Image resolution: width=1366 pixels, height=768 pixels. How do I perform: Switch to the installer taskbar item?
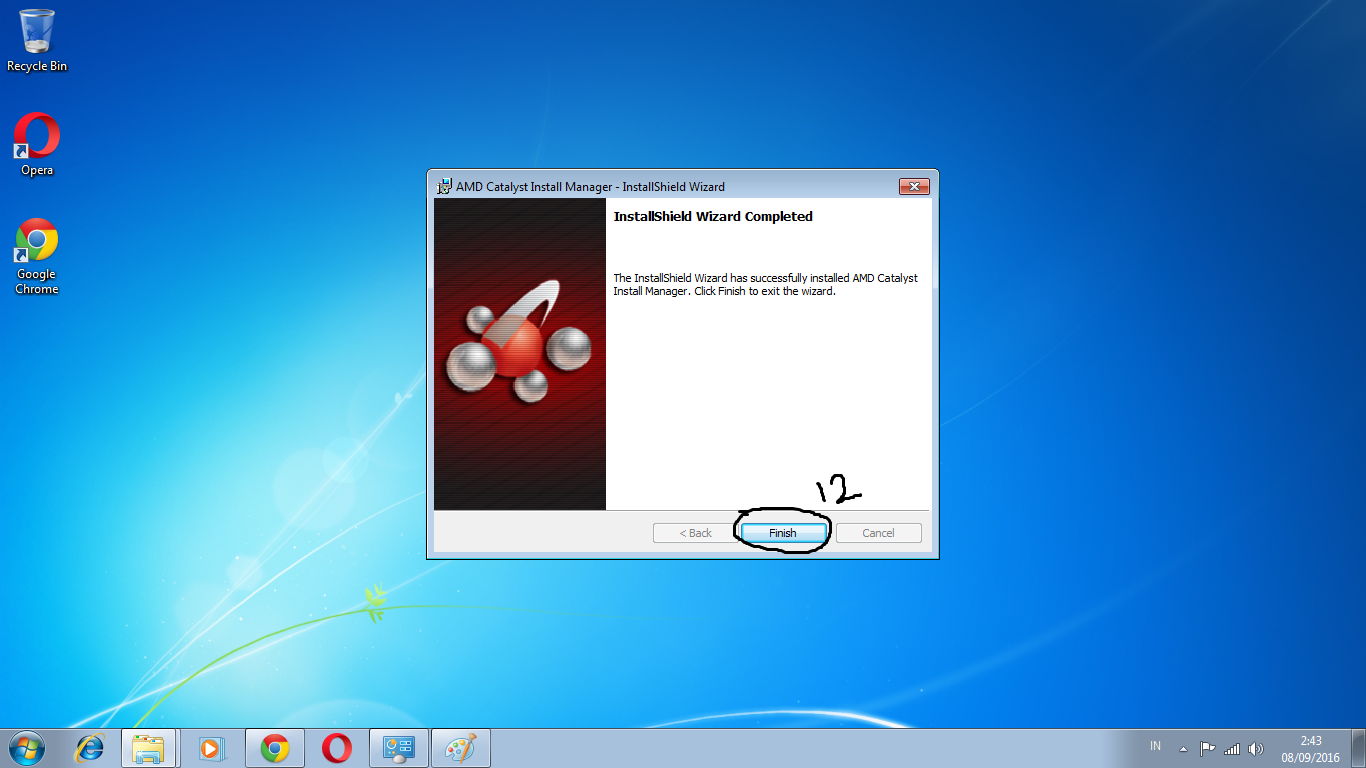click(399, 747)
